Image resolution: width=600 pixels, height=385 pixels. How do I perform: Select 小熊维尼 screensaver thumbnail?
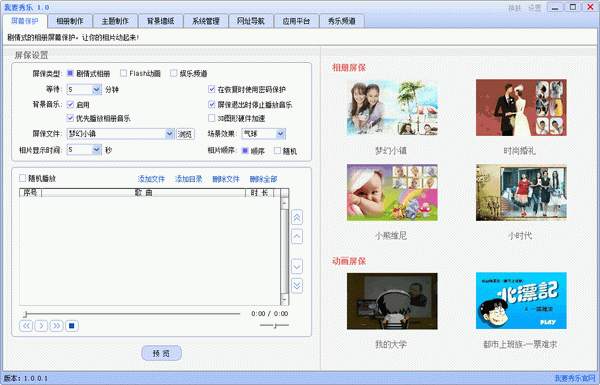(392, 192)
